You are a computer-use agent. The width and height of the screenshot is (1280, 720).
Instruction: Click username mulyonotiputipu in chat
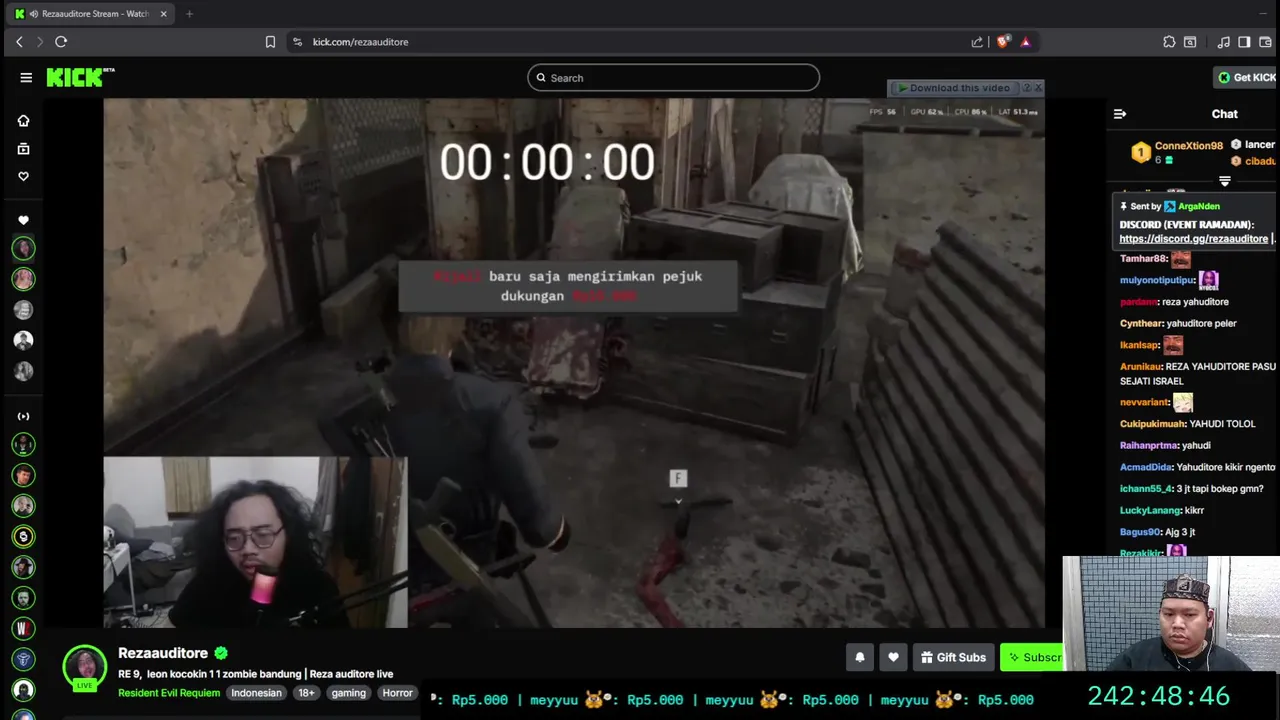[x=1157, y=280]
